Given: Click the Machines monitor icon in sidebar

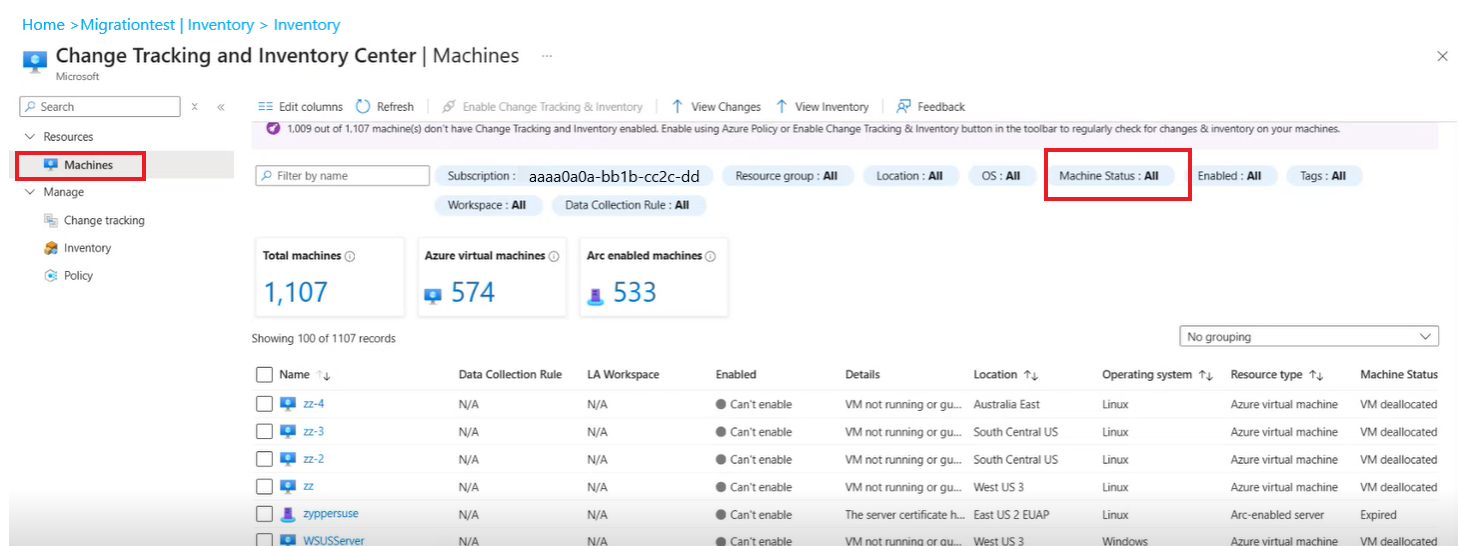Looking at the screenshot, I should click(x=51, y=165).
